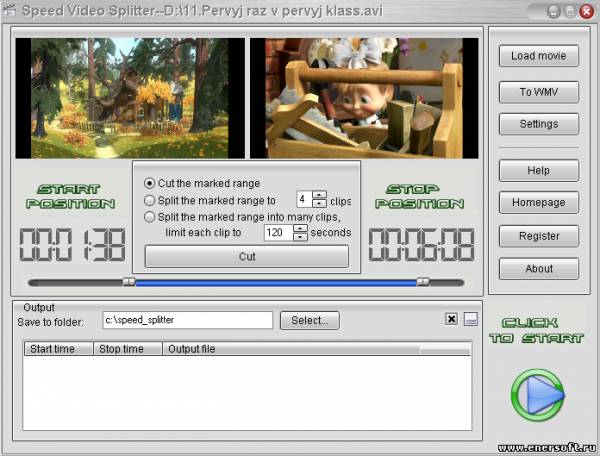
Task: Open Help
Action: 538,170
